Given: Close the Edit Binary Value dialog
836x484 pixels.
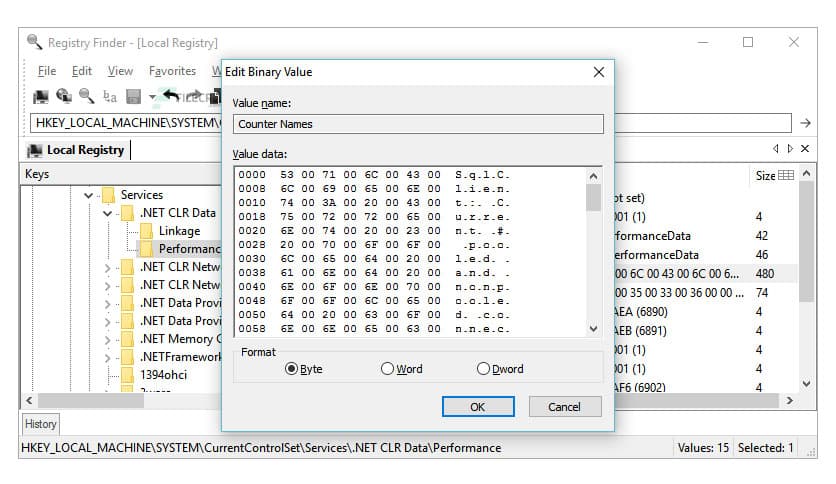Looking at the screenshot, I should coord(599,72).
